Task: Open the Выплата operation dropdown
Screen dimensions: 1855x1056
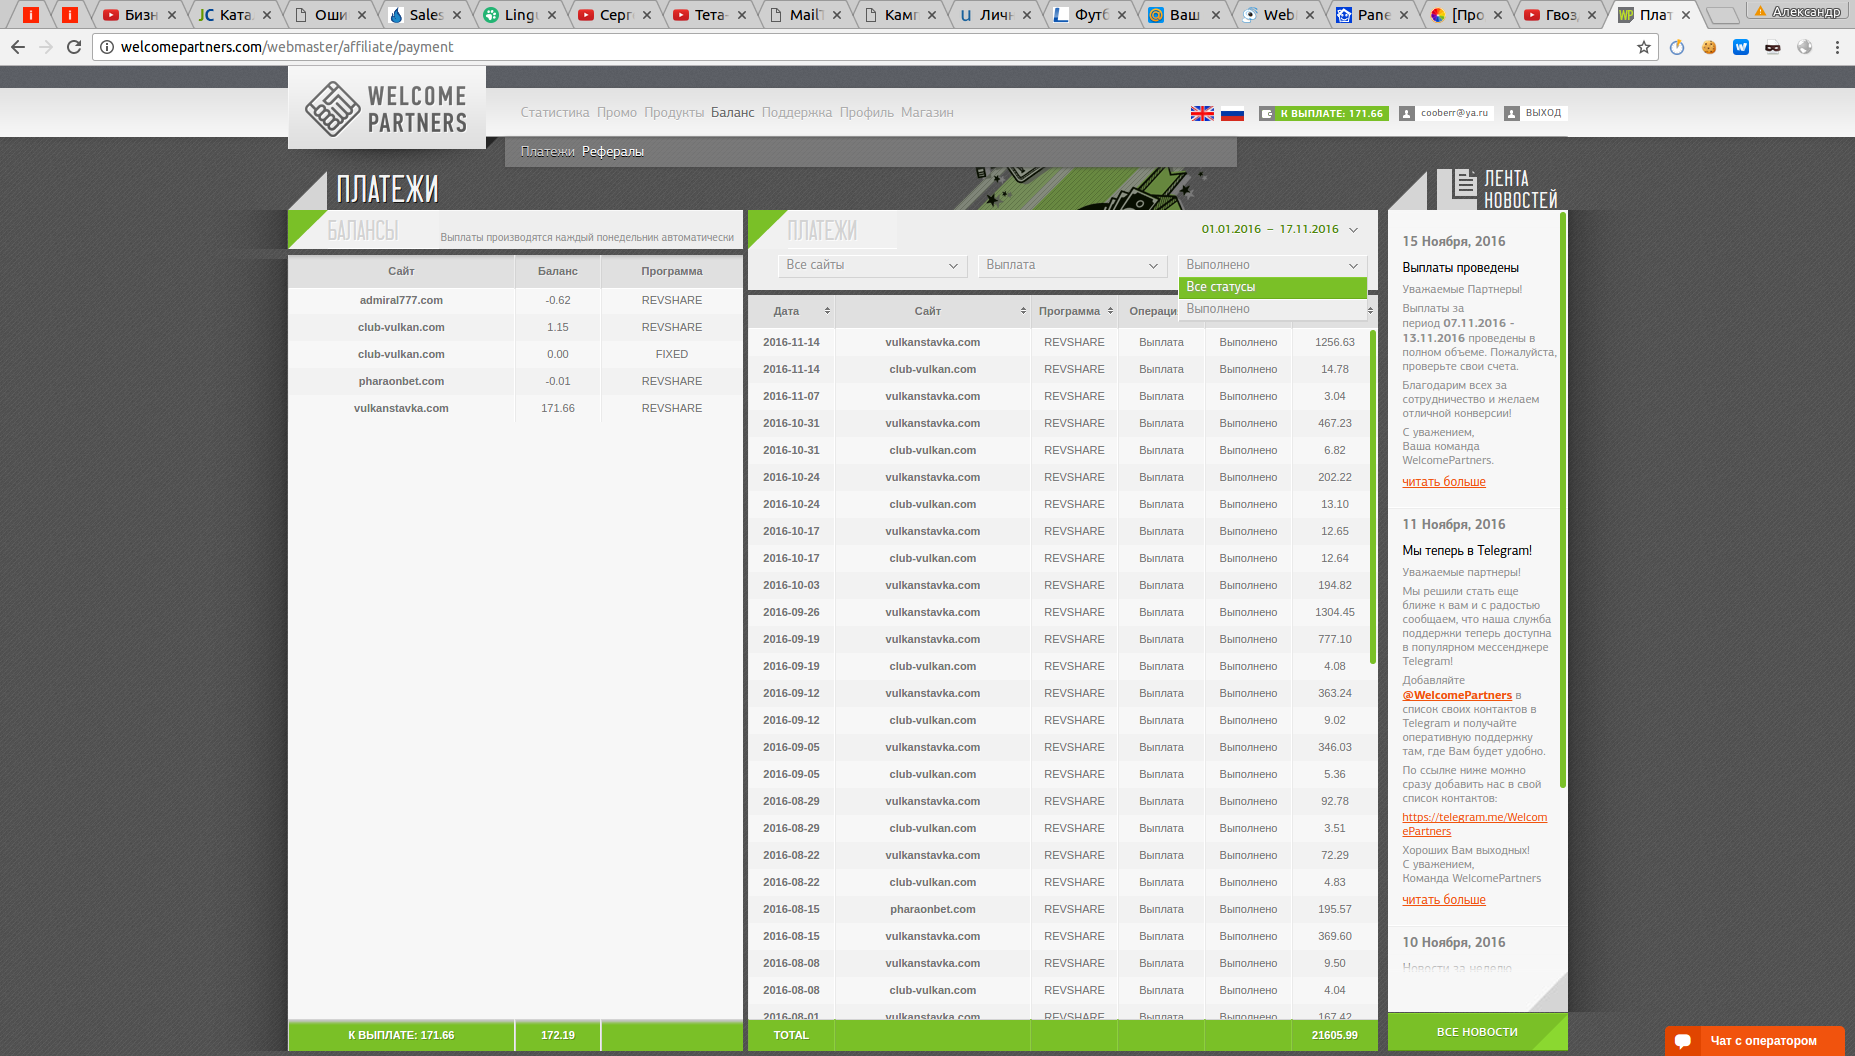Action: (x=1072, y=265)
